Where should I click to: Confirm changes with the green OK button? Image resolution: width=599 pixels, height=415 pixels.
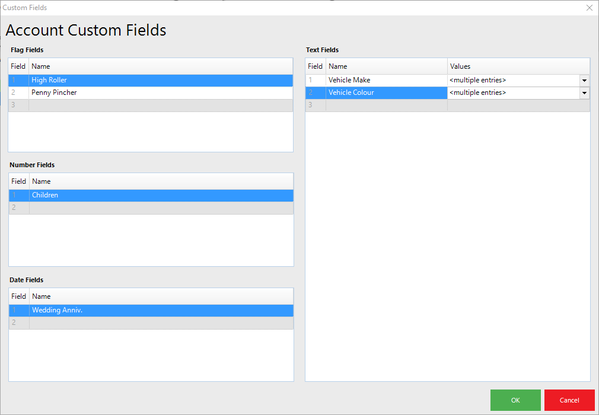tap(515, 400)
